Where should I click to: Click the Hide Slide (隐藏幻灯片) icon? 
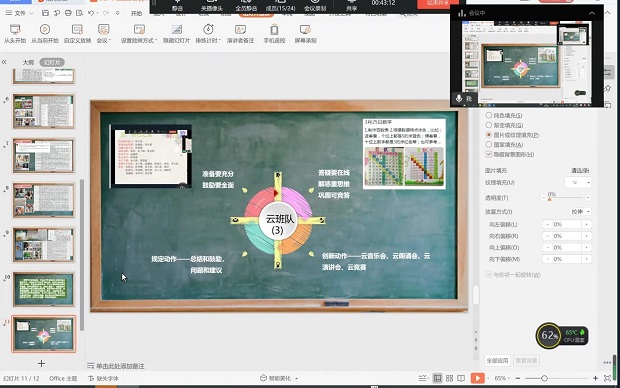[x=176, y=30]
